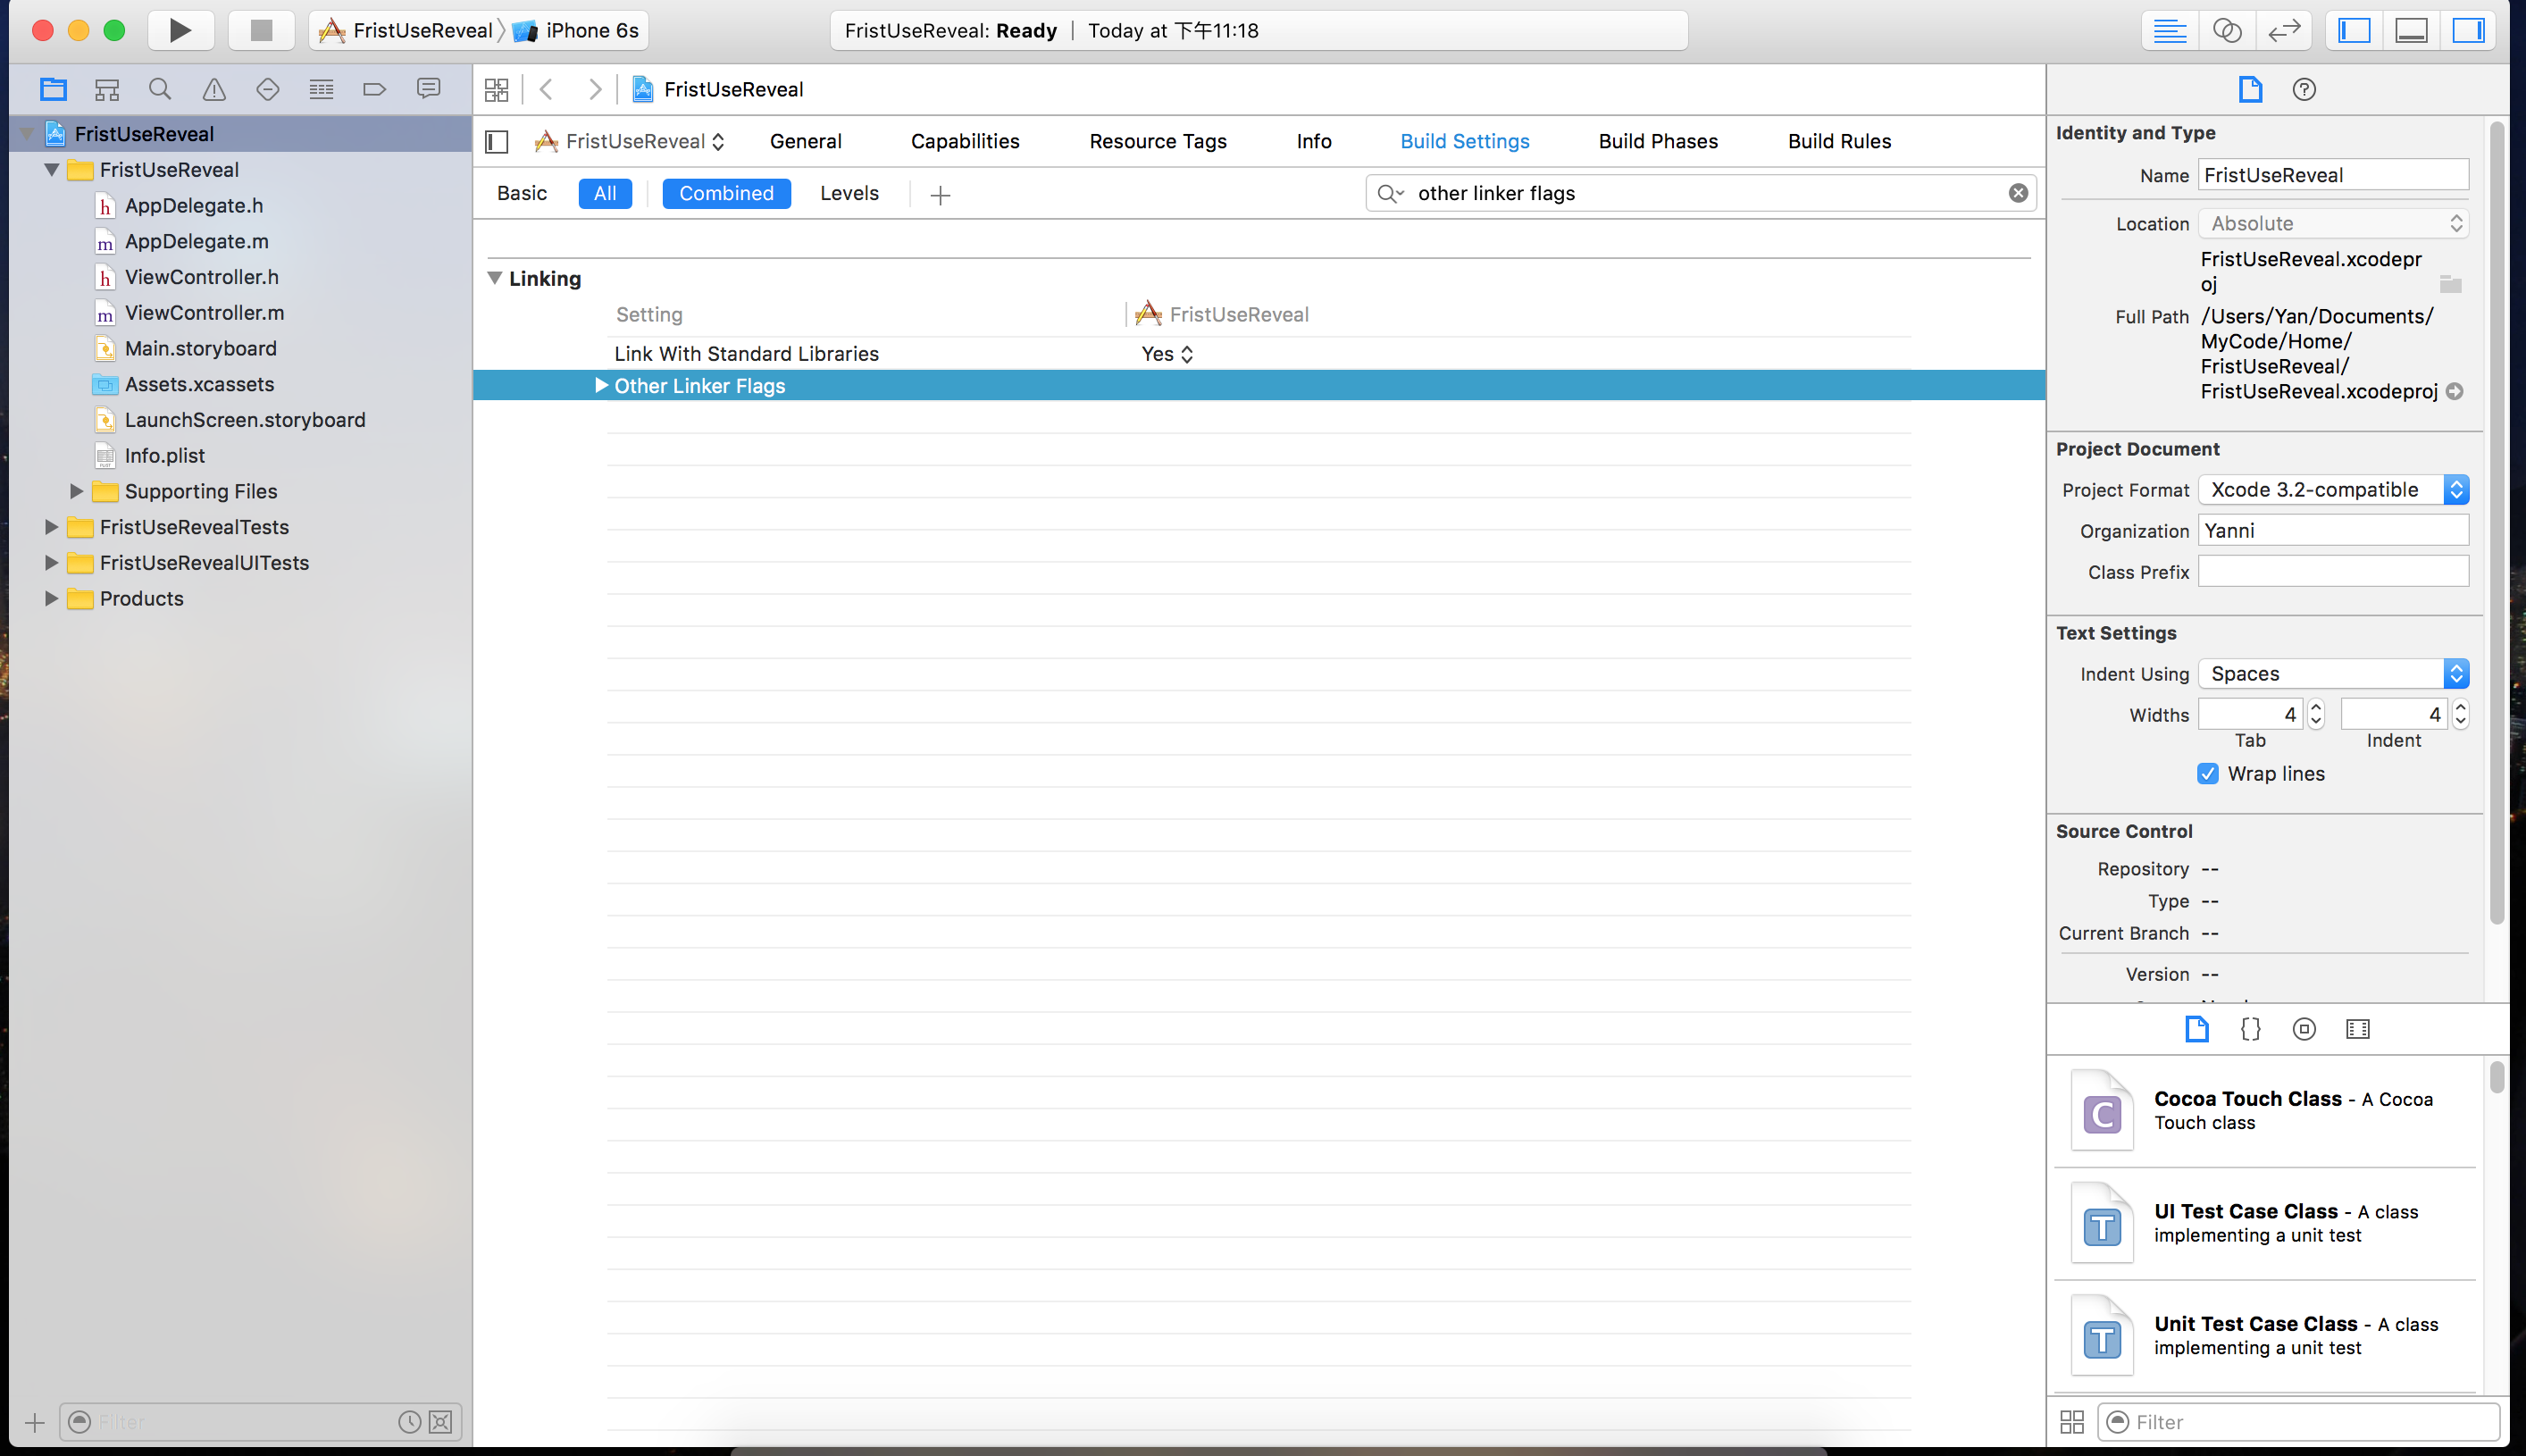This screenshot has width=2526, height=1456.
Task: Show the Project navigator
Action: tap(53, 89)
